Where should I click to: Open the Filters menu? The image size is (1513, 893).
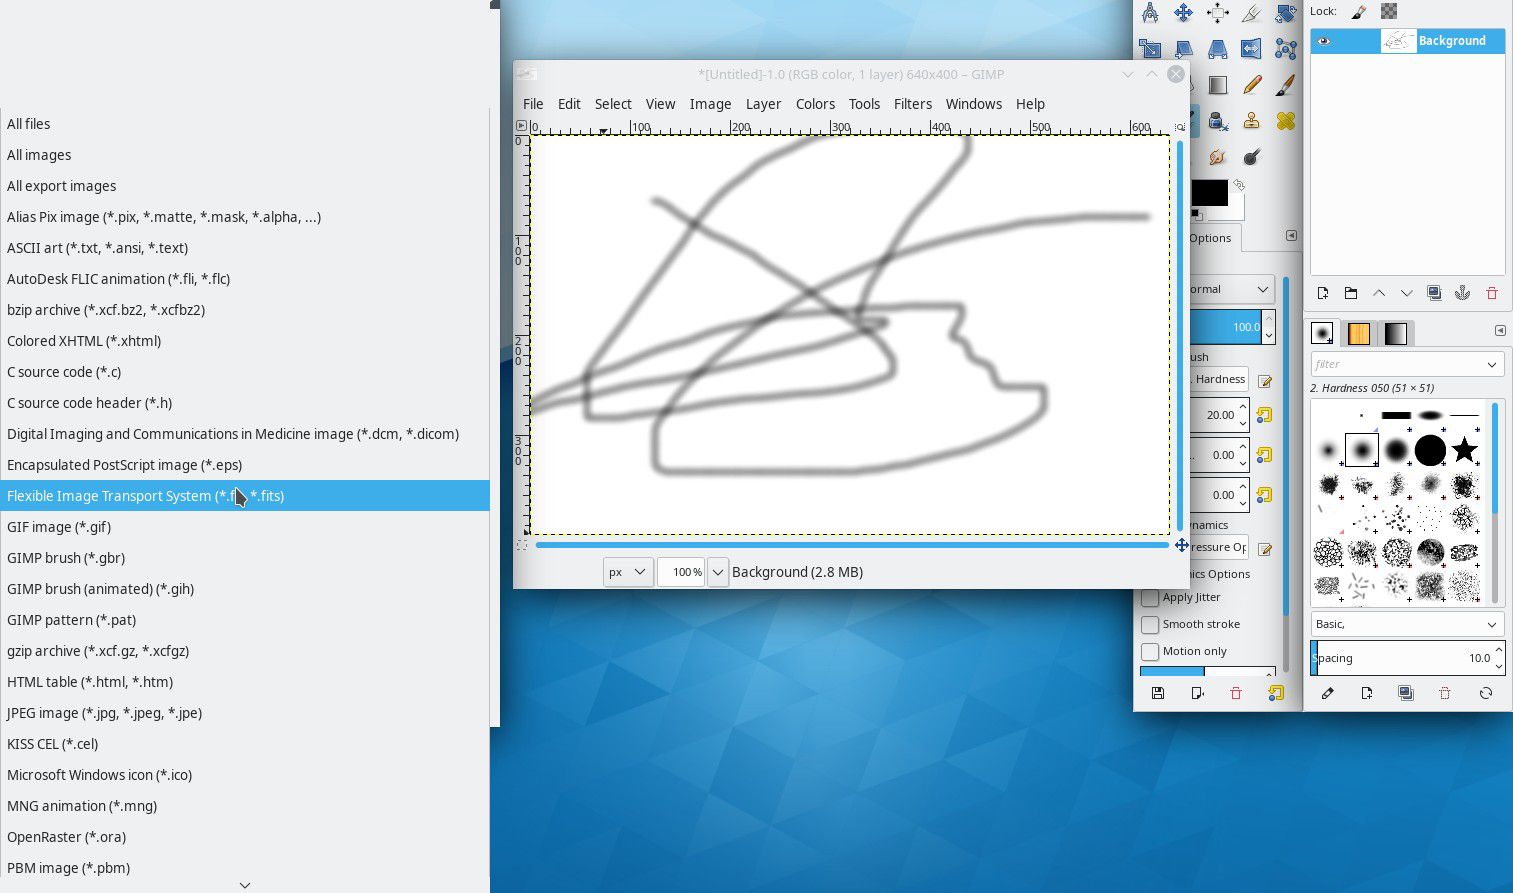tap(912, 104)
